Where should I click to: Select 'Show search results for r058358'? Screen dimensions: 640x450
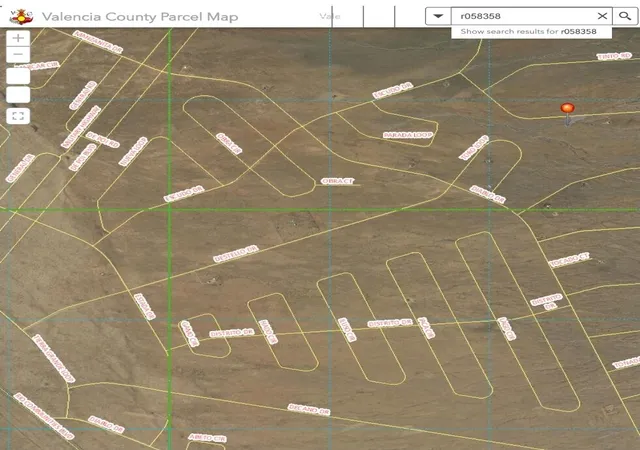pyautogui.click(x=531, y=31)
